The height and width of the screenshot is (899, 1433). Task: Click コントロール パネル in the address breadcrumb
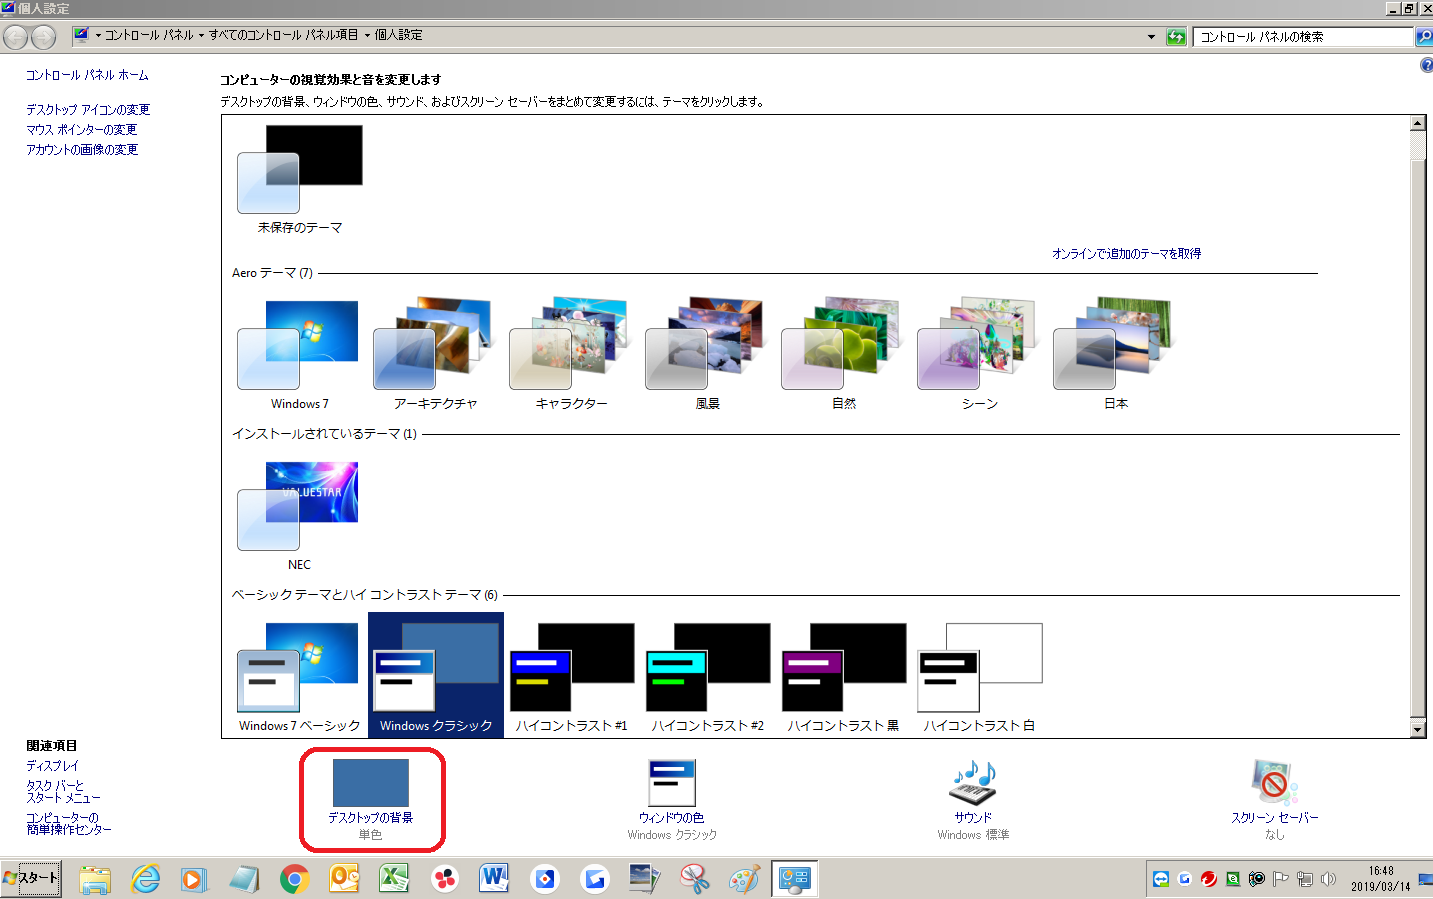(x=149, y=35)
